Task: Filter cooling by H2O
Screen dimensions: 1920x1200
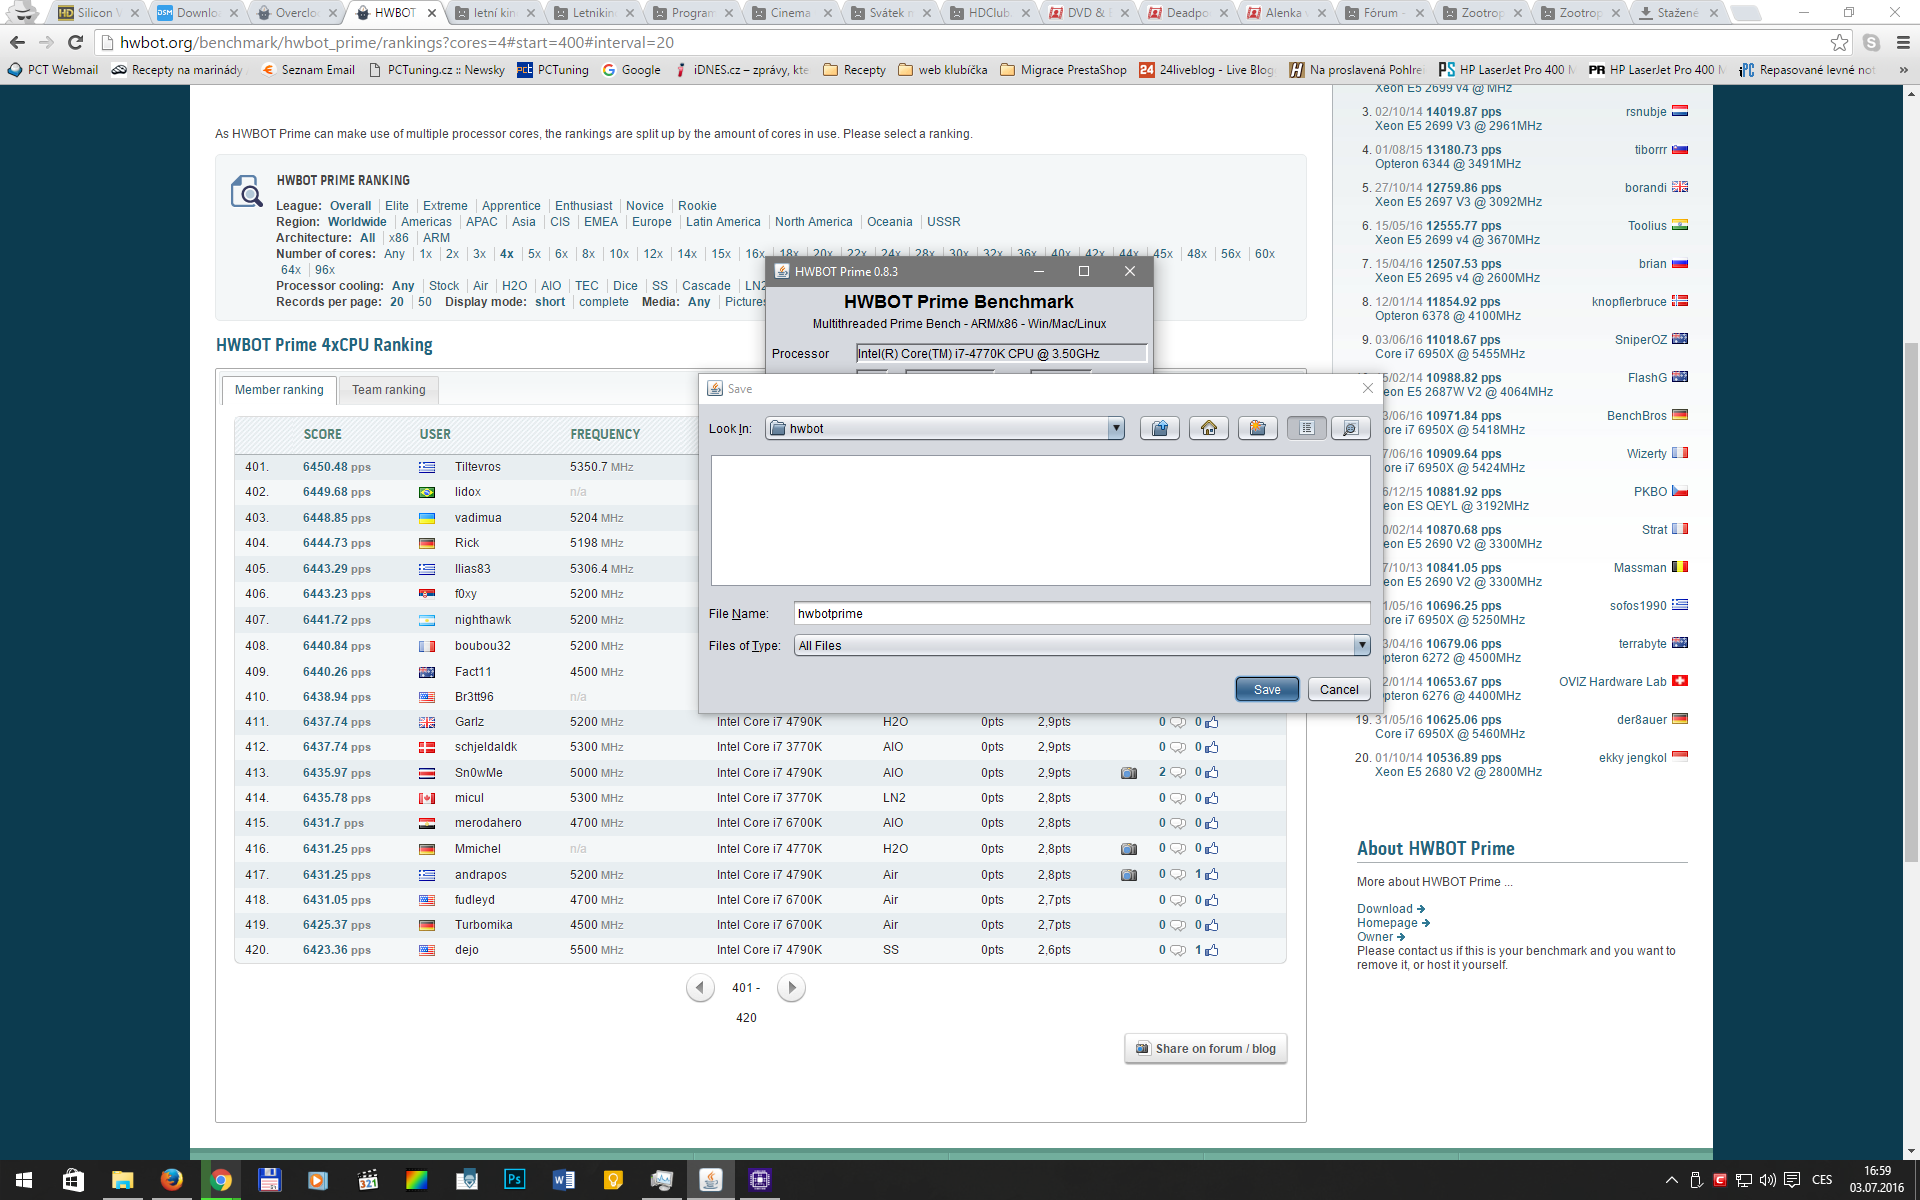Action: click(514, 286)
